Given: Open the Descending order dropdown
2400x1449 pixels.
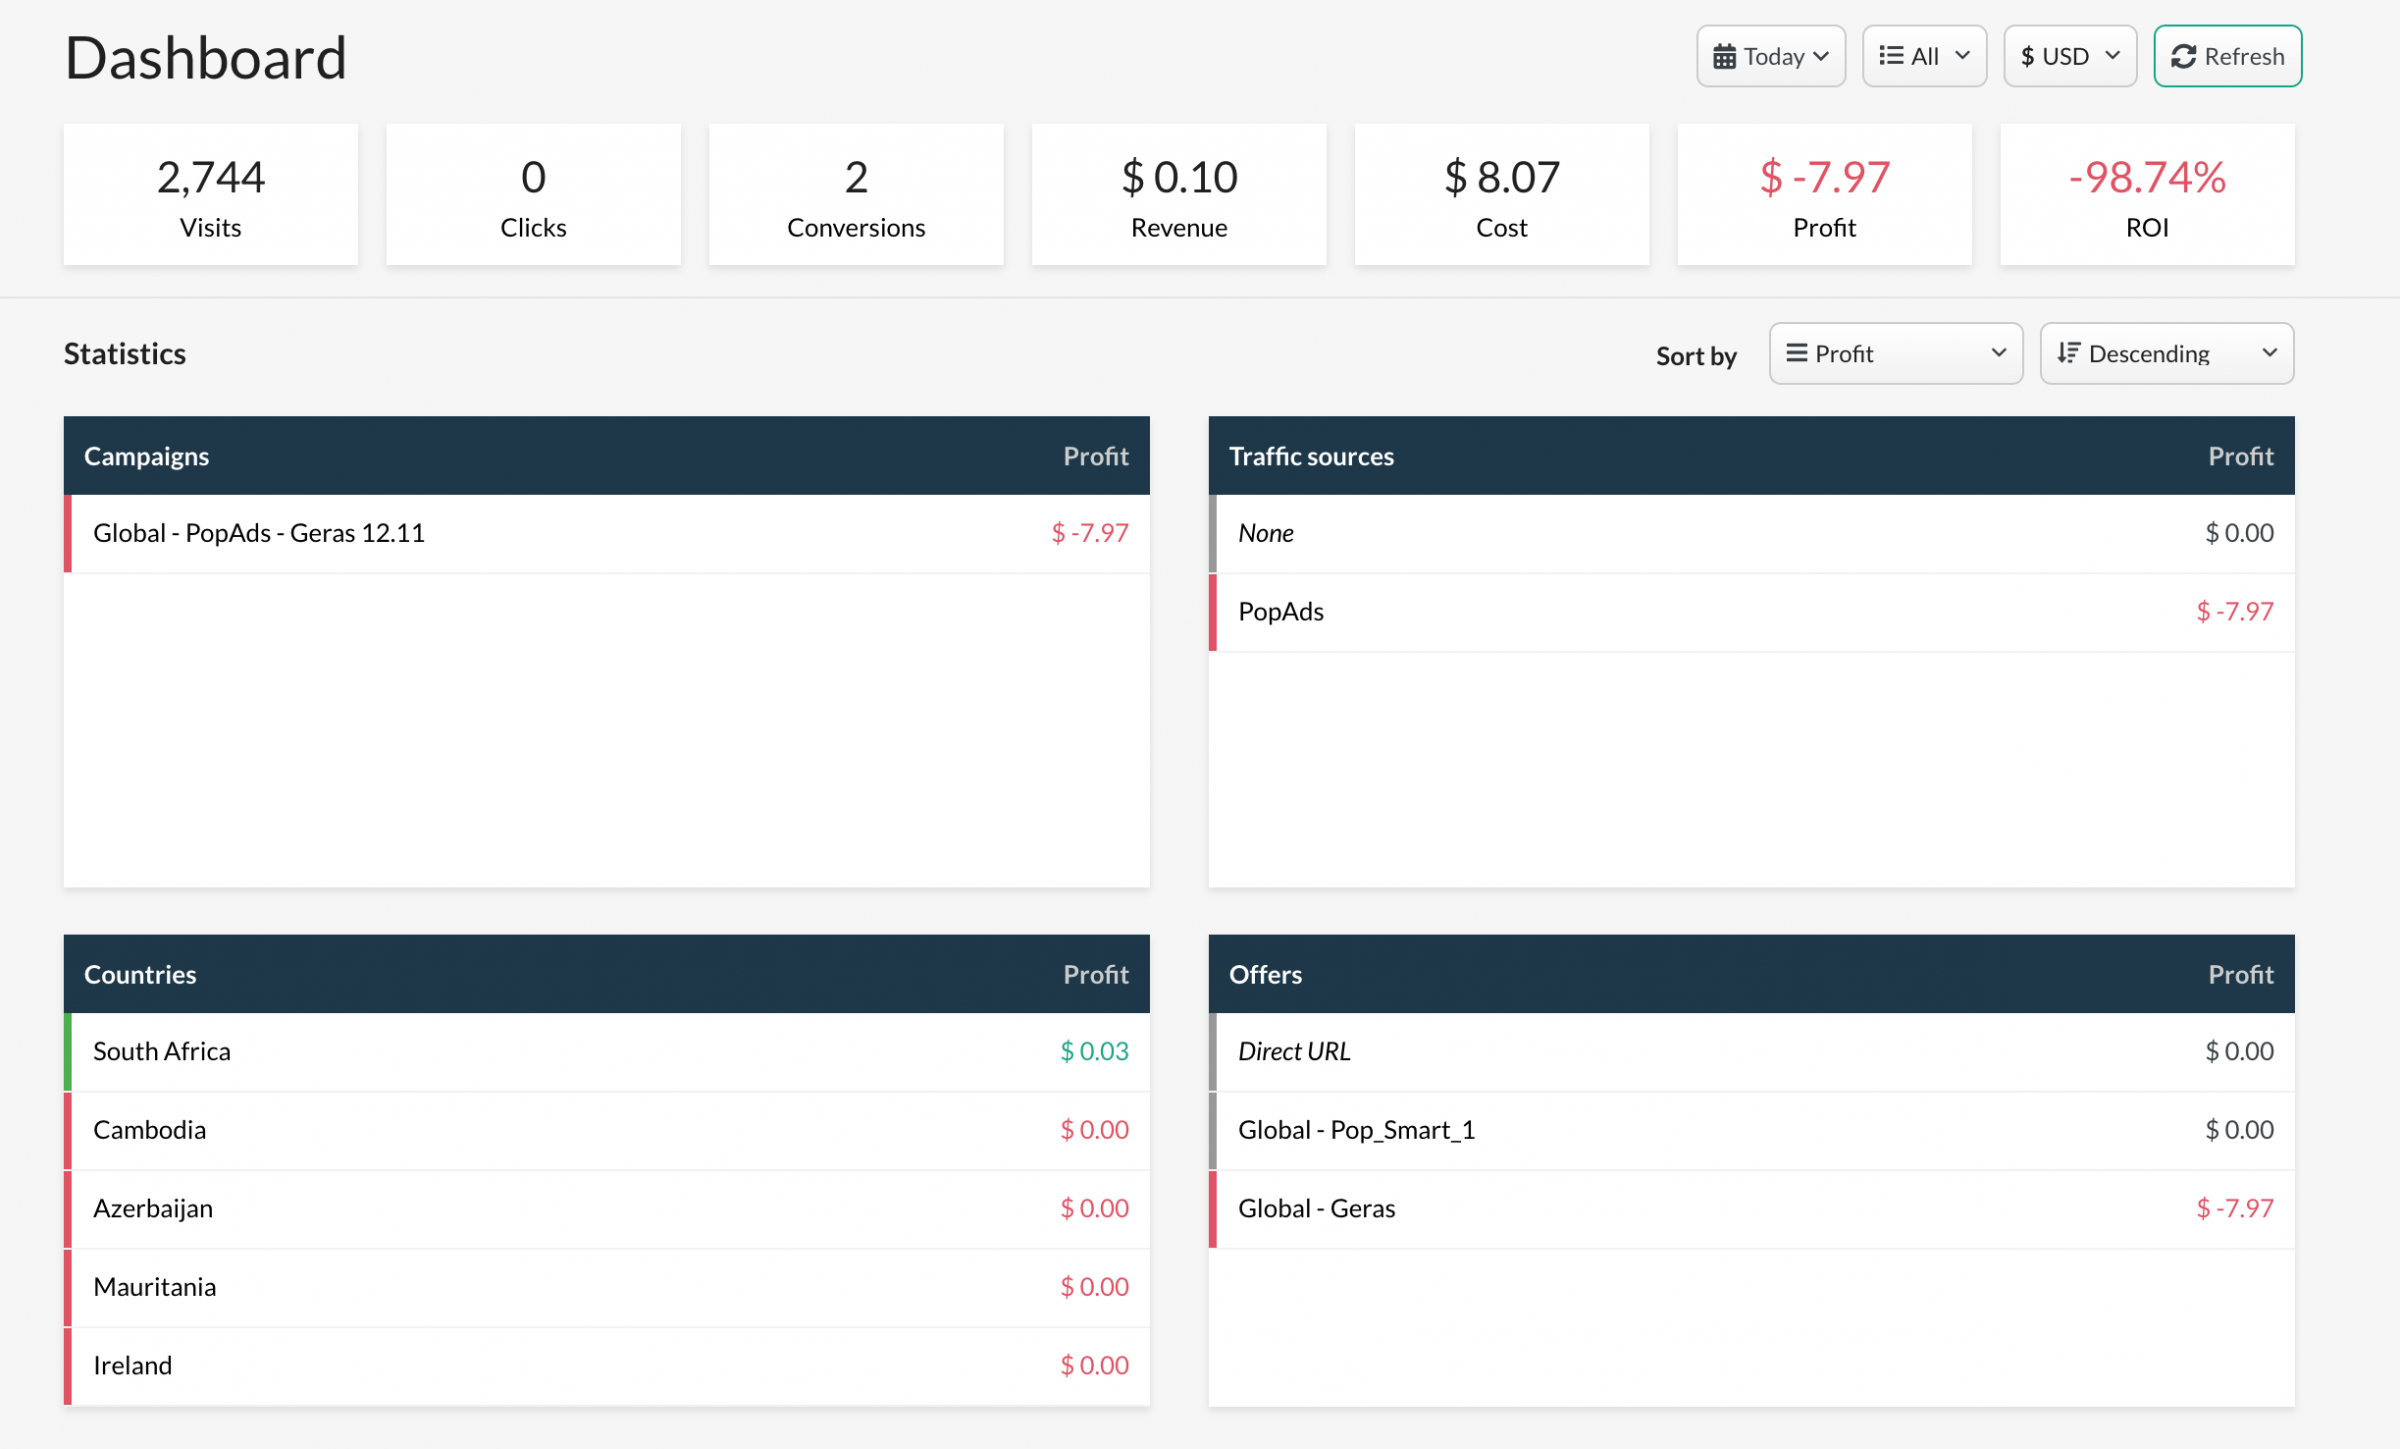Looking at the screenshot, I should (x=2166, y=353).
